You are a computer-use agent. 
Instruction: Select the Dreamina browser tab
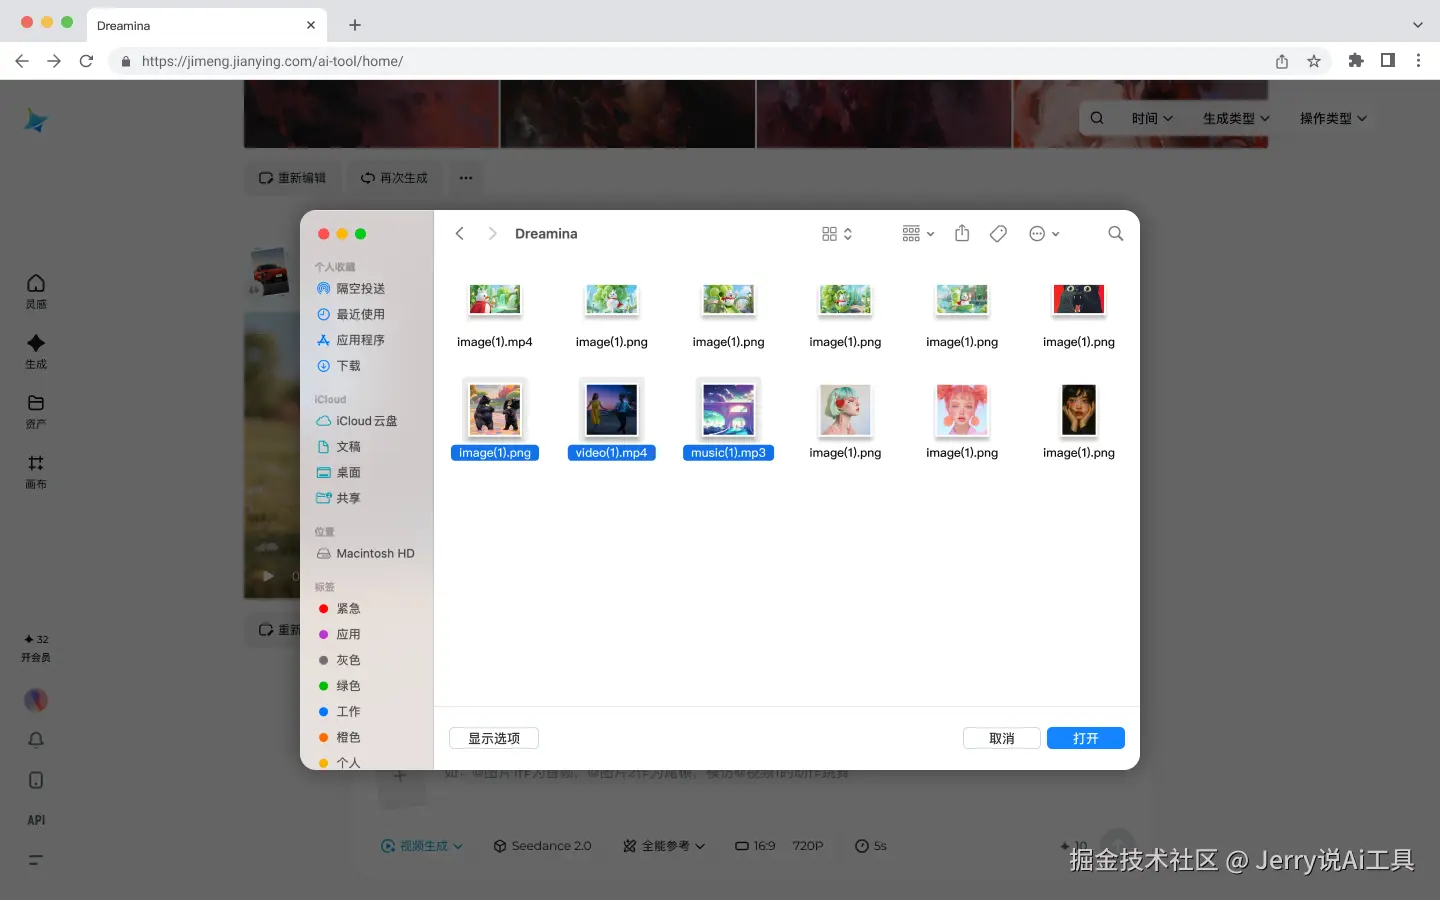tap(207, 25)
